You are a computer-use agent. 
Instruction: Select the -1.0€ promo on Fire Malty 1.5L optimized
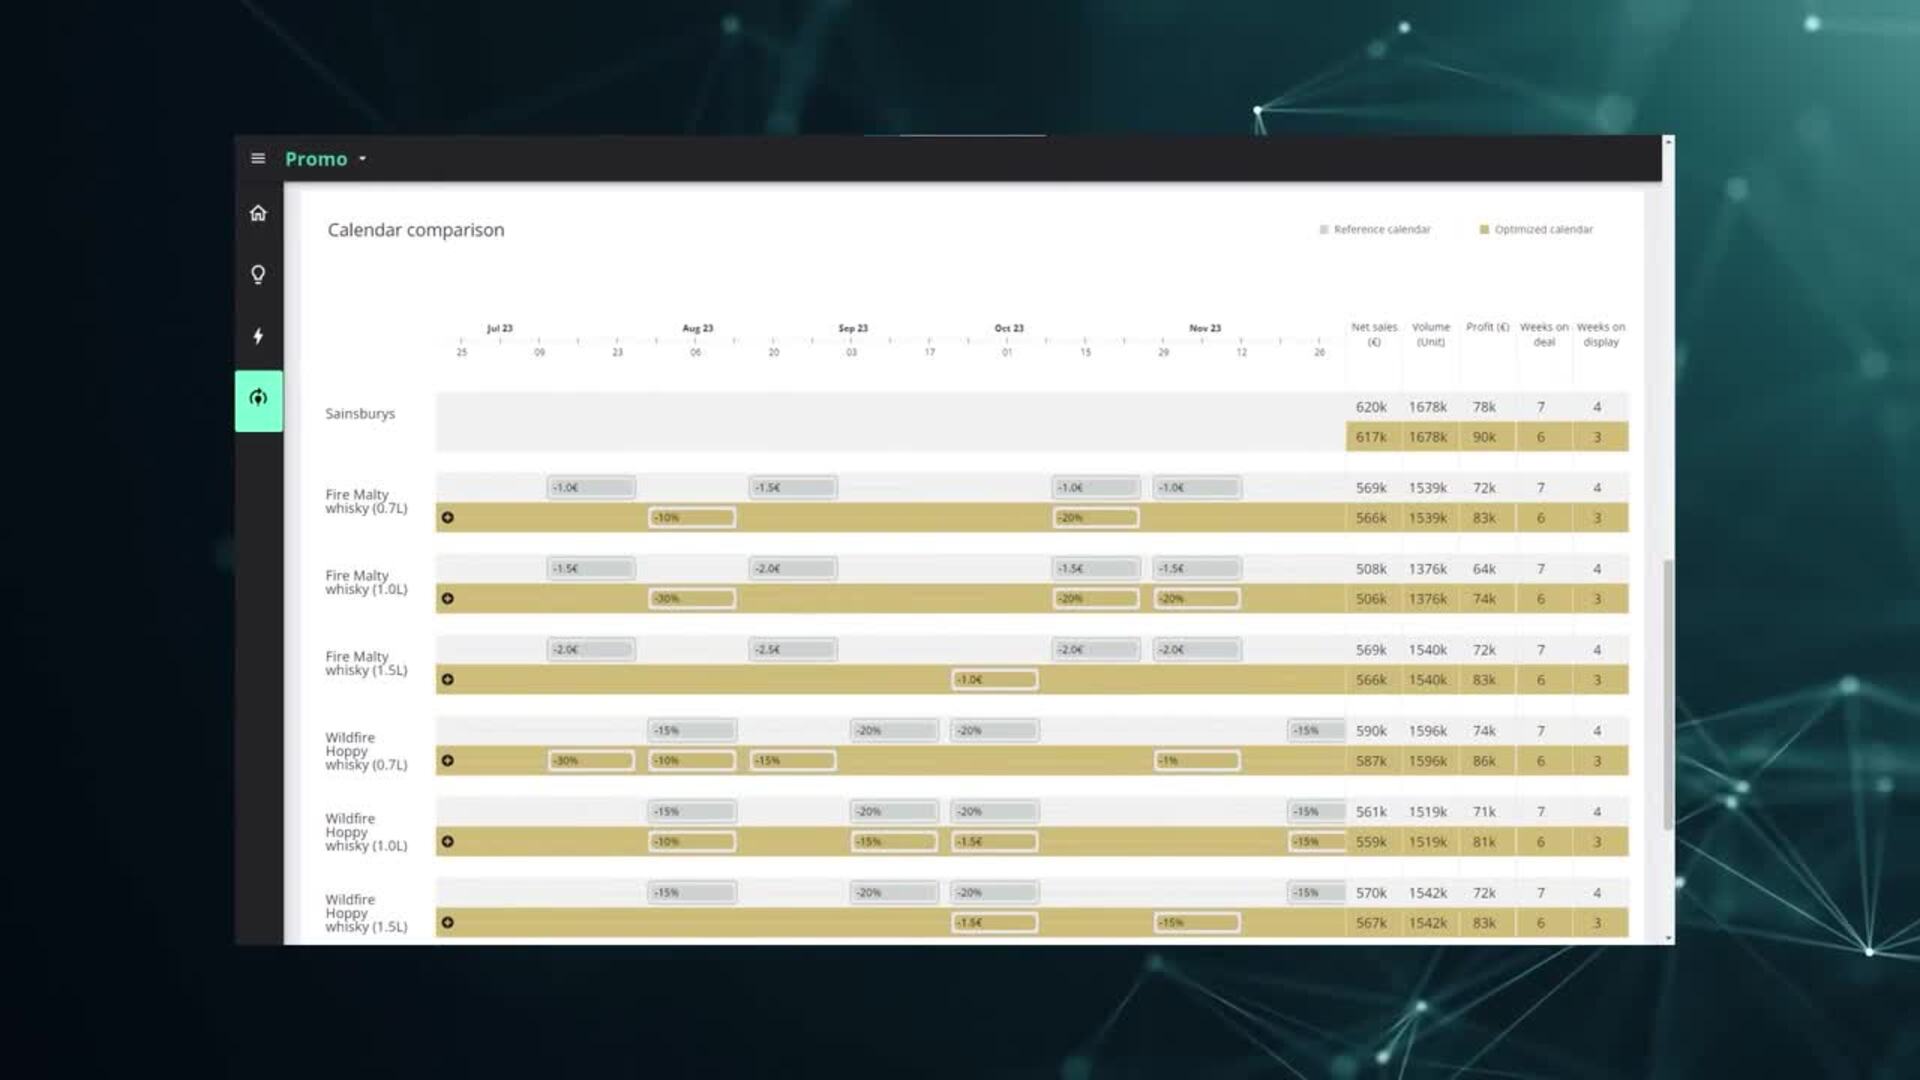(994, 679)
